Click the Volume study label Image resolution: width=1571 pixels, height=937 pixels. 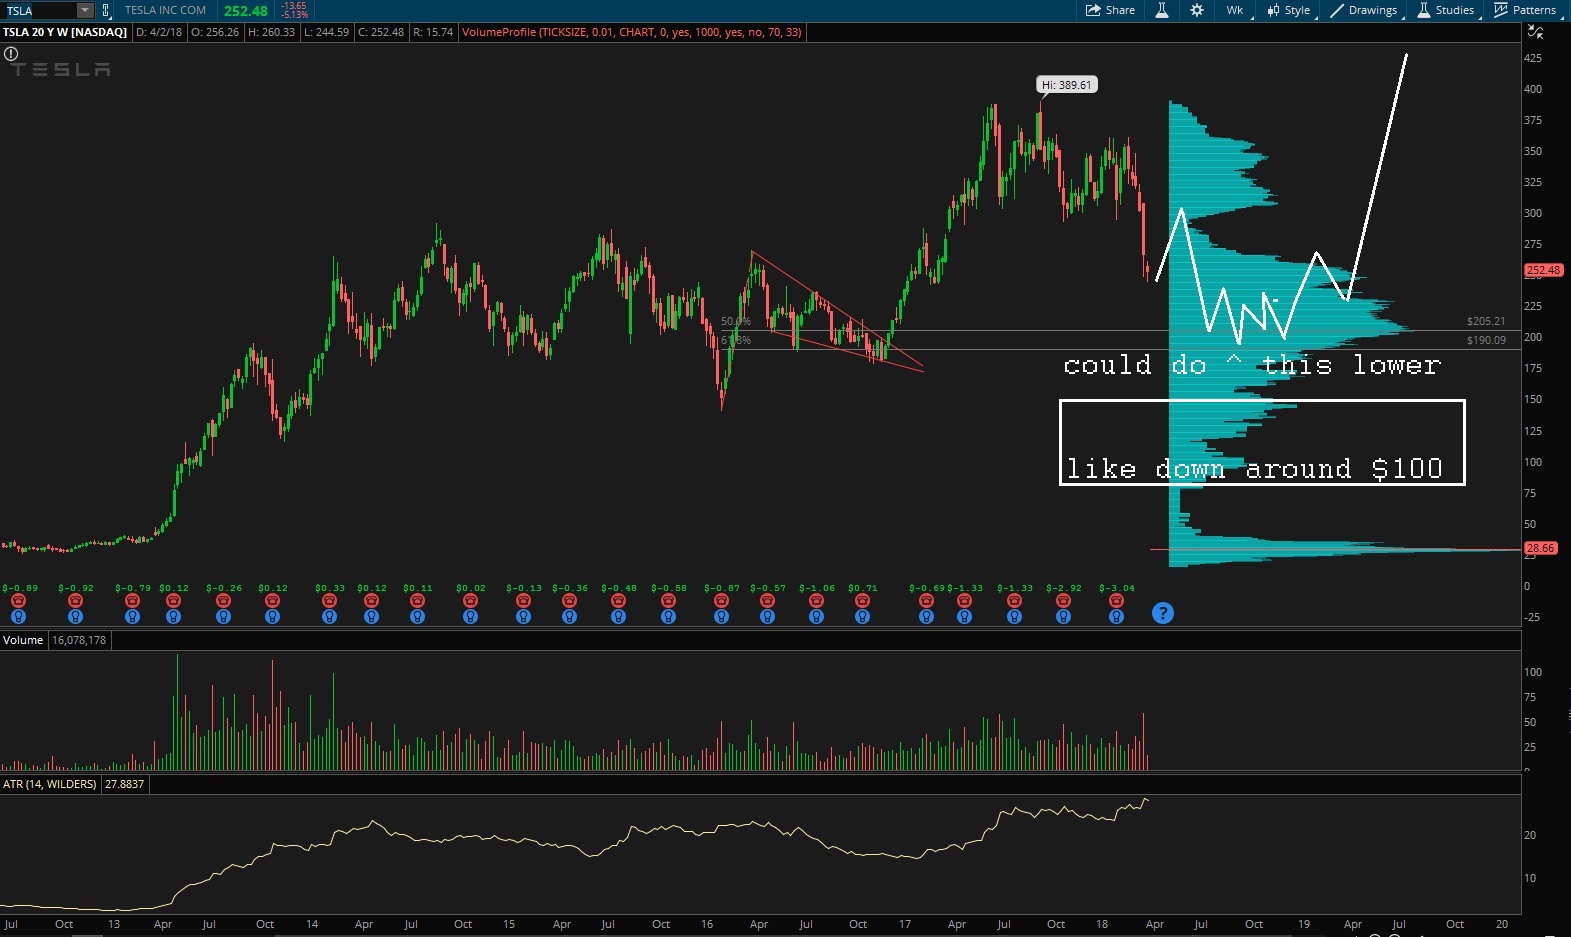click(x=23, y=640)
